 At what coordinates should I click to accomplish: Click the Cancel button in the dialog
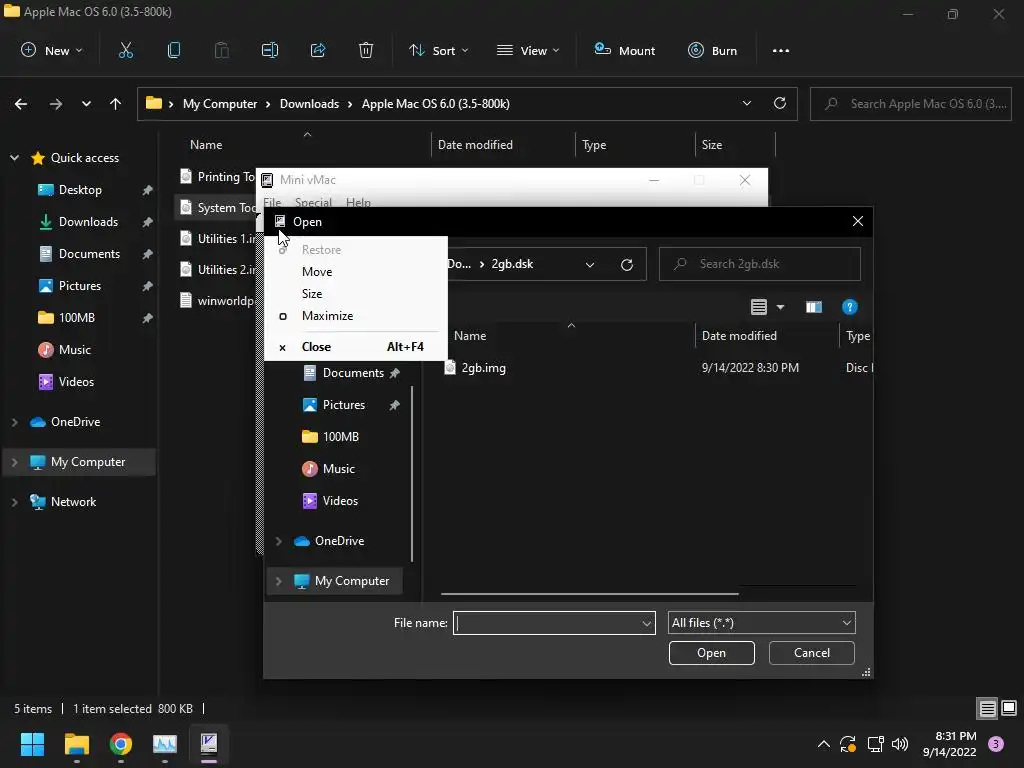coord(812,653)
